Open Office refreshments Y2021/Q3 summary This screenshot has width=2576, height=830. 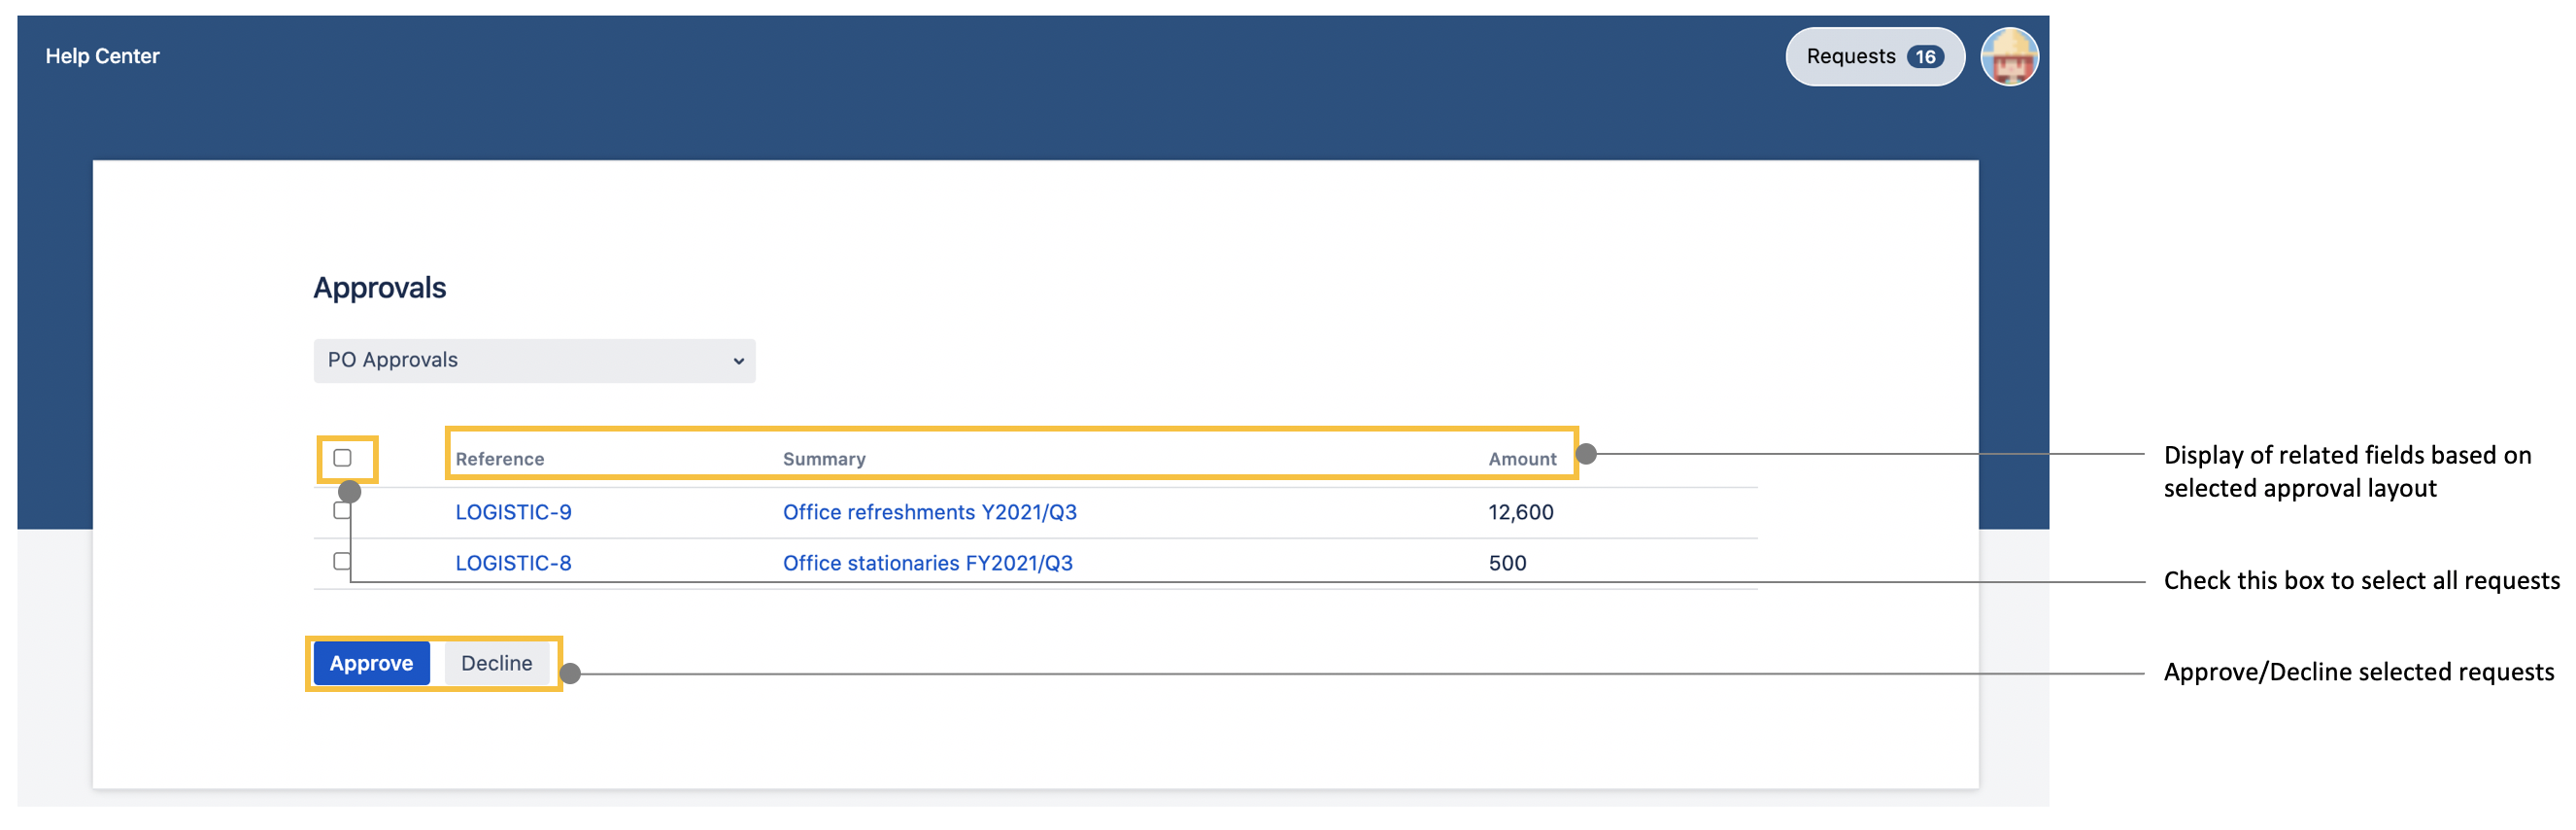tap(929, 512)
